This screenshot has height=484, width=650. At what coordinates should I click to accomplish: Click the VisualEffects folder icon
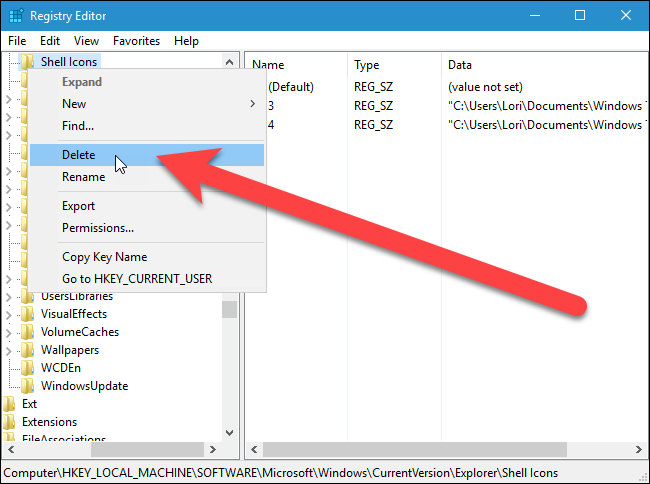[27, 314]
